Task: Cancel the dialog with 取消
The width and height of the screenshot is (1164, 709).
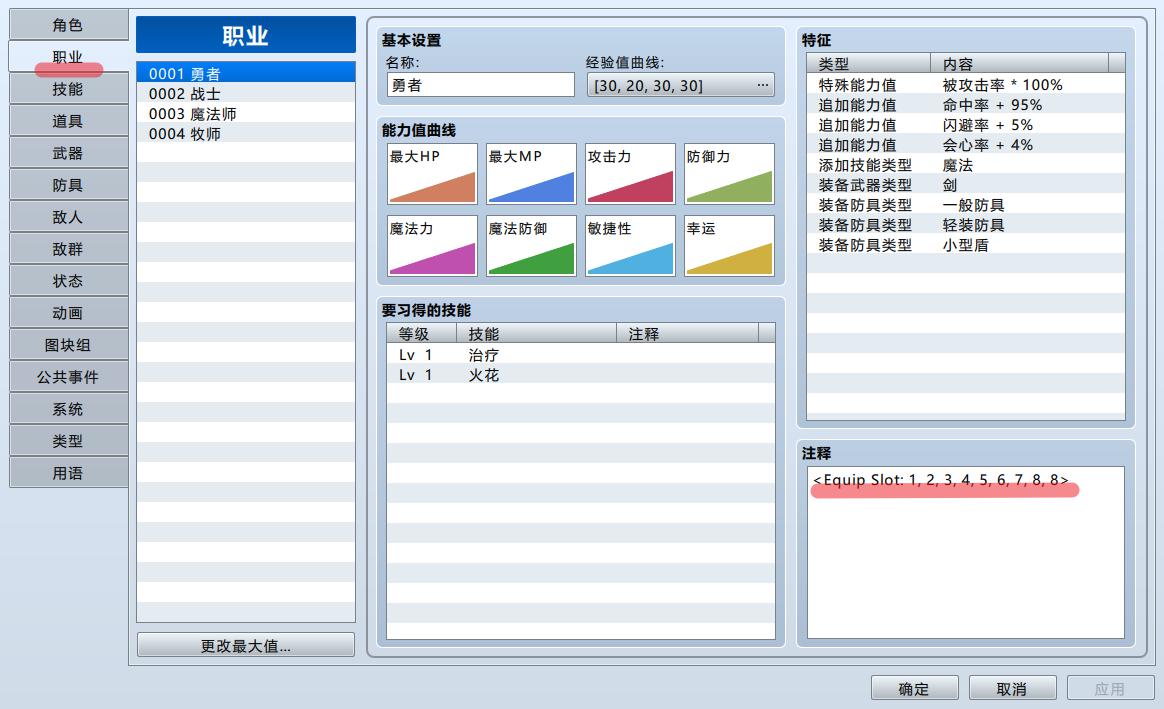Action: coord(1013,688)
